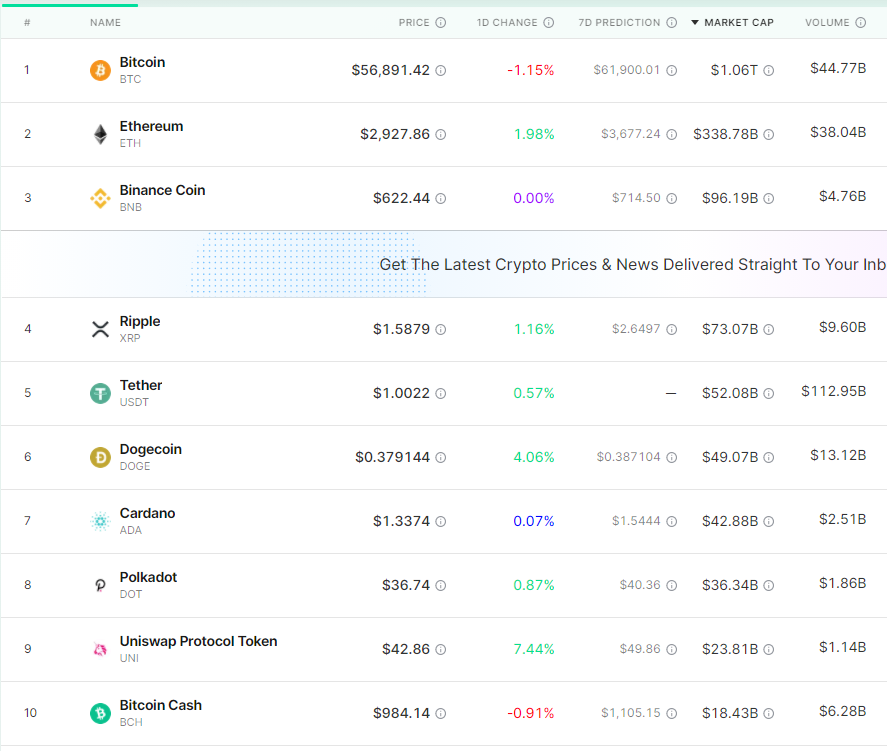Click the Uniswap unicorn logo icon
The image size is (887, 751).
click(x=100, y=649)
